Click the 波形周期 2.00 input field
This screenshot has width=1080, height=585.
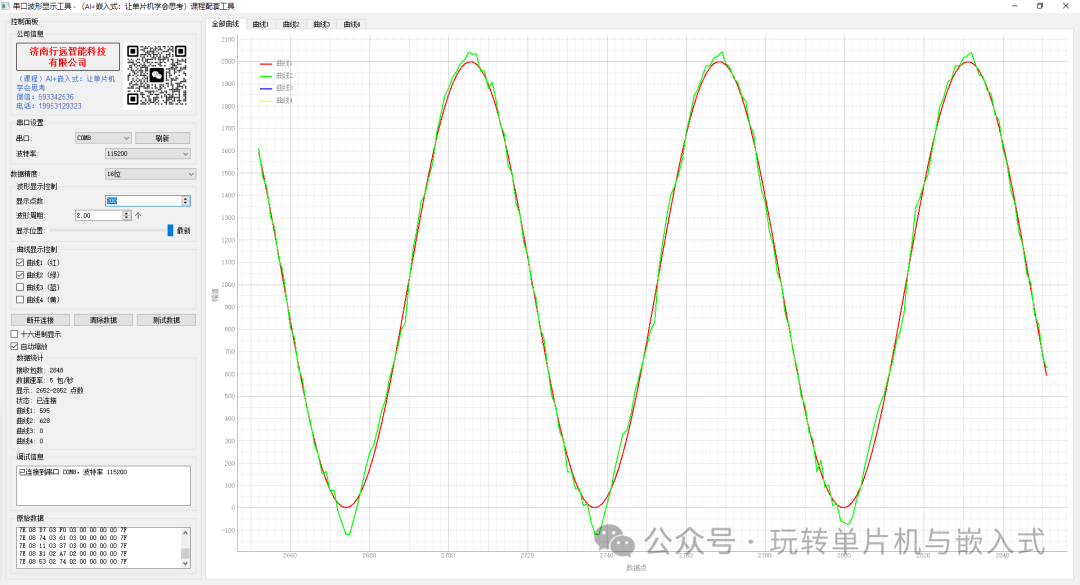point(98,216)
